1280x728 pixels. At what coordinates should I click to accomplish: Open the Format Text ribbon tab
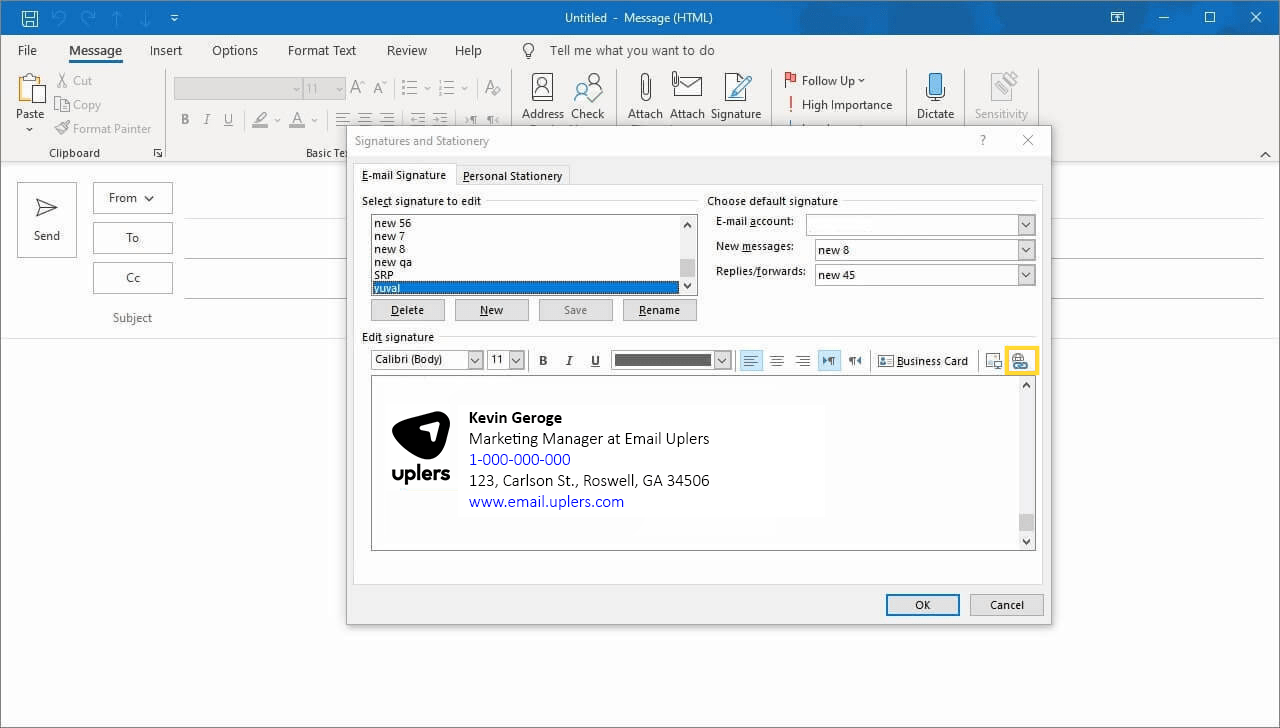pos(321,50)
